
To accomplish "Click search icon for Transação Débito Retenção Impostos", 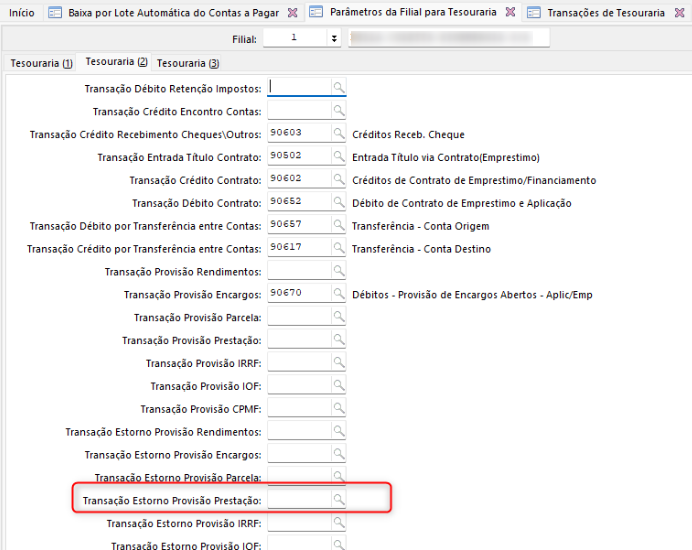I will click(339, 88).
